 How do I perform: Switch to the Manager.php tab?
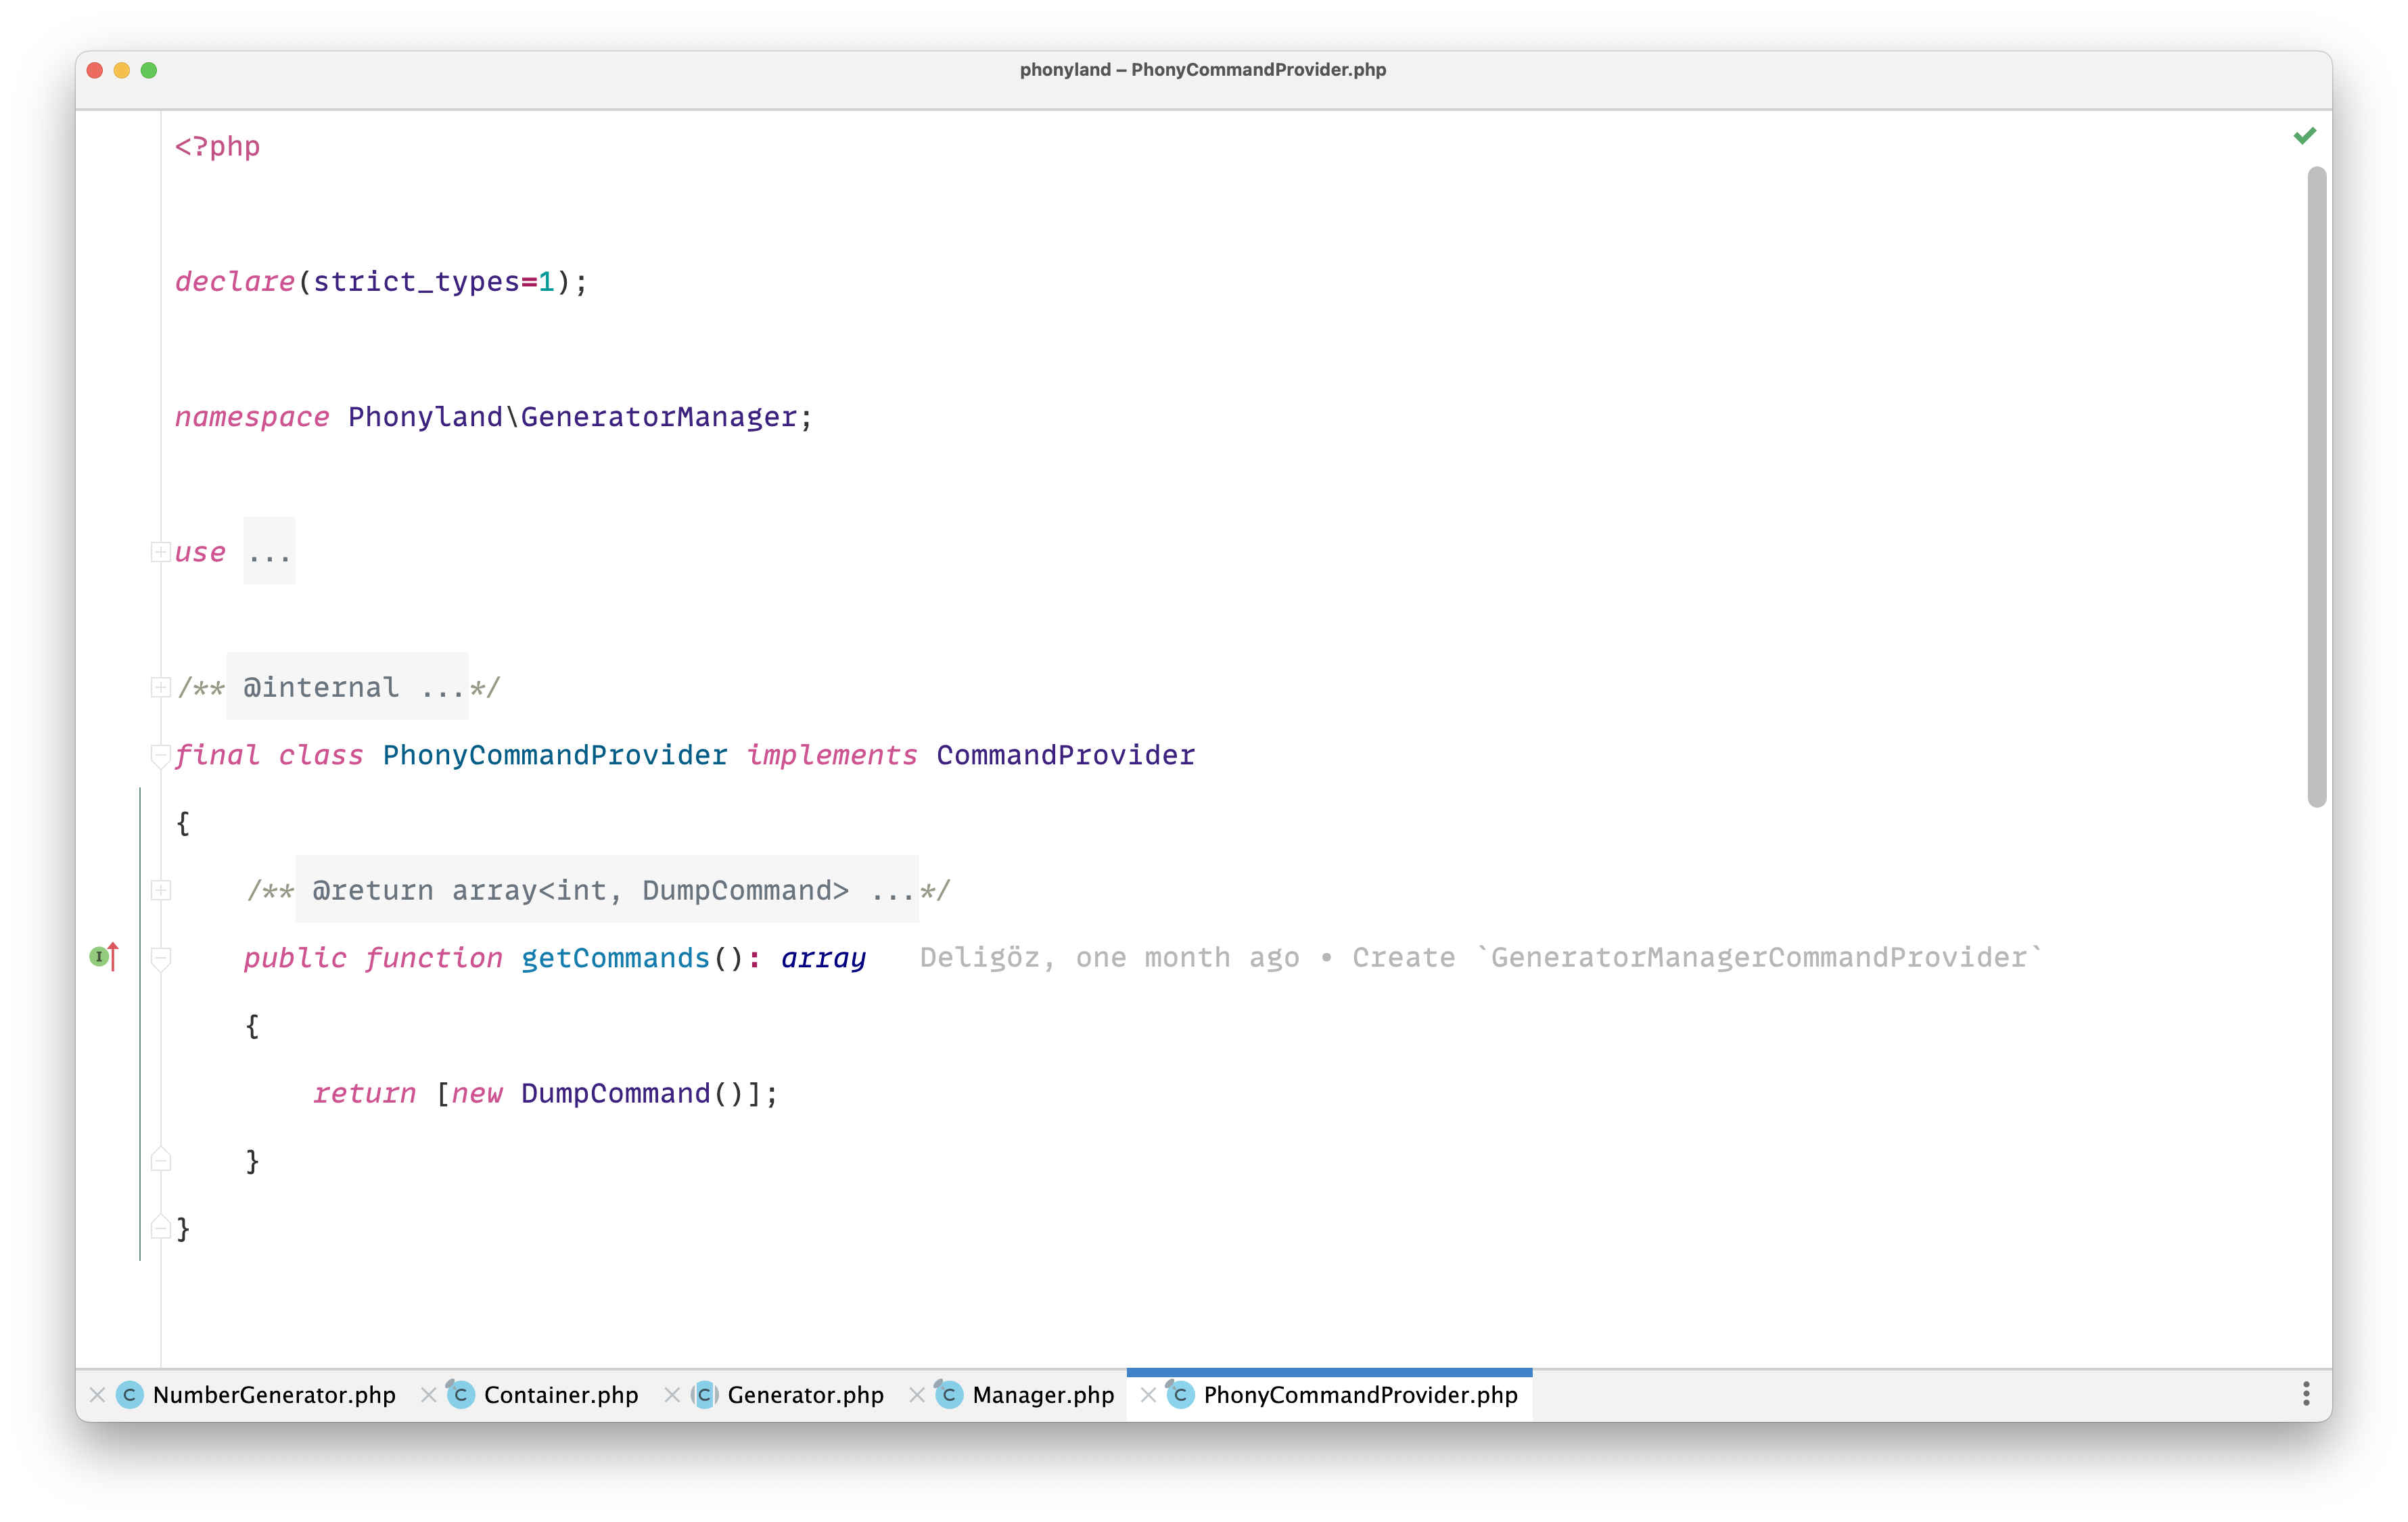[x=1042, y=1395]
